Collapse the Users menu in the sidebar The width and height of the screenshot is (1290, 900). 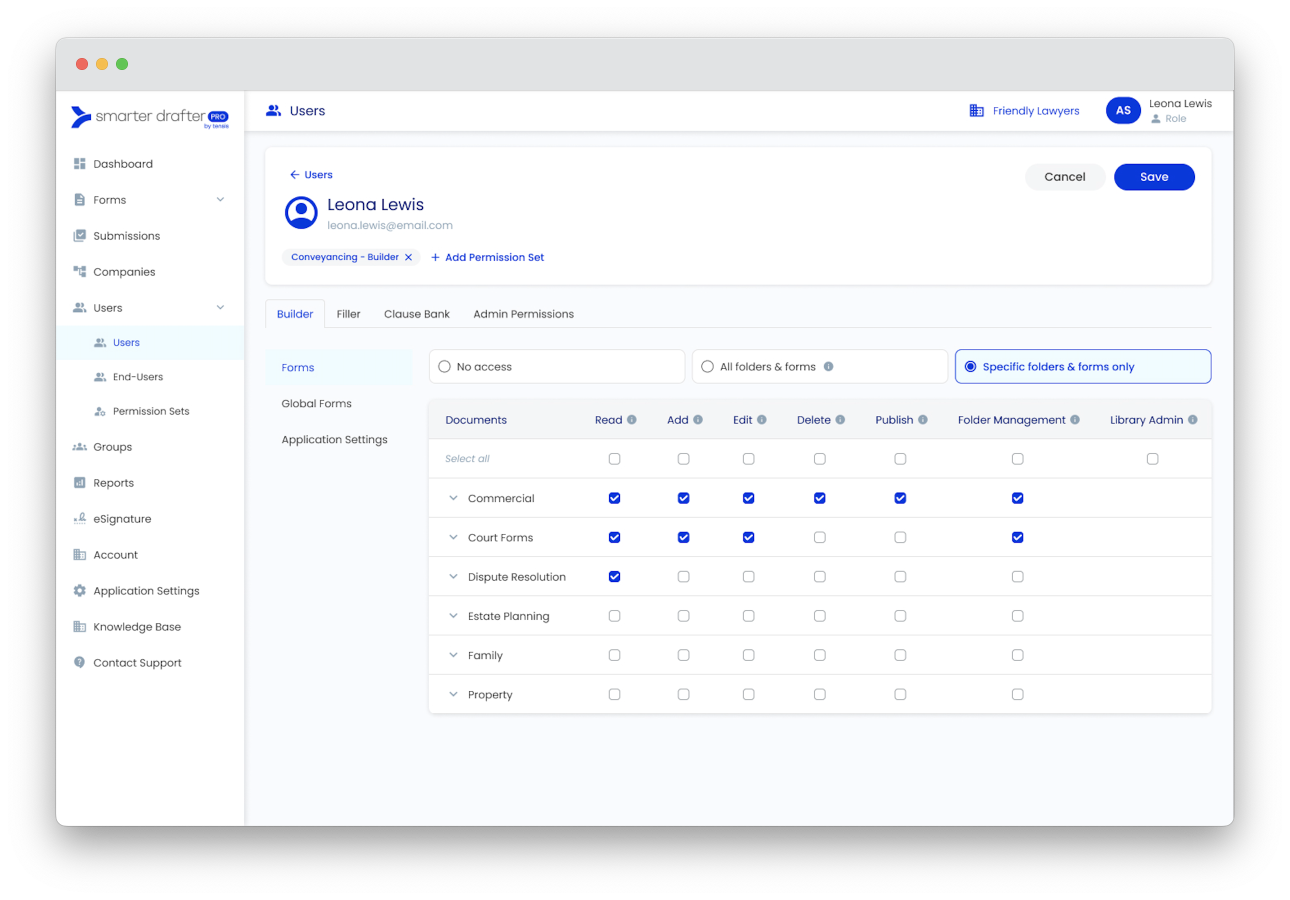(x=220, y=307)
